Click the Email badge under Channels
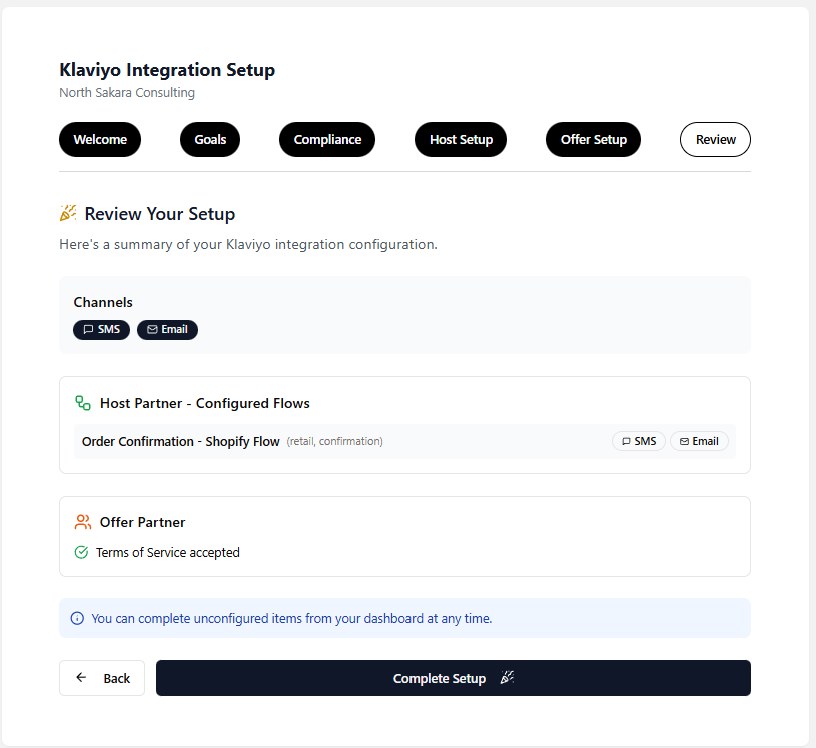The width and height of the screenshot is (816, 748). [167, 330]
